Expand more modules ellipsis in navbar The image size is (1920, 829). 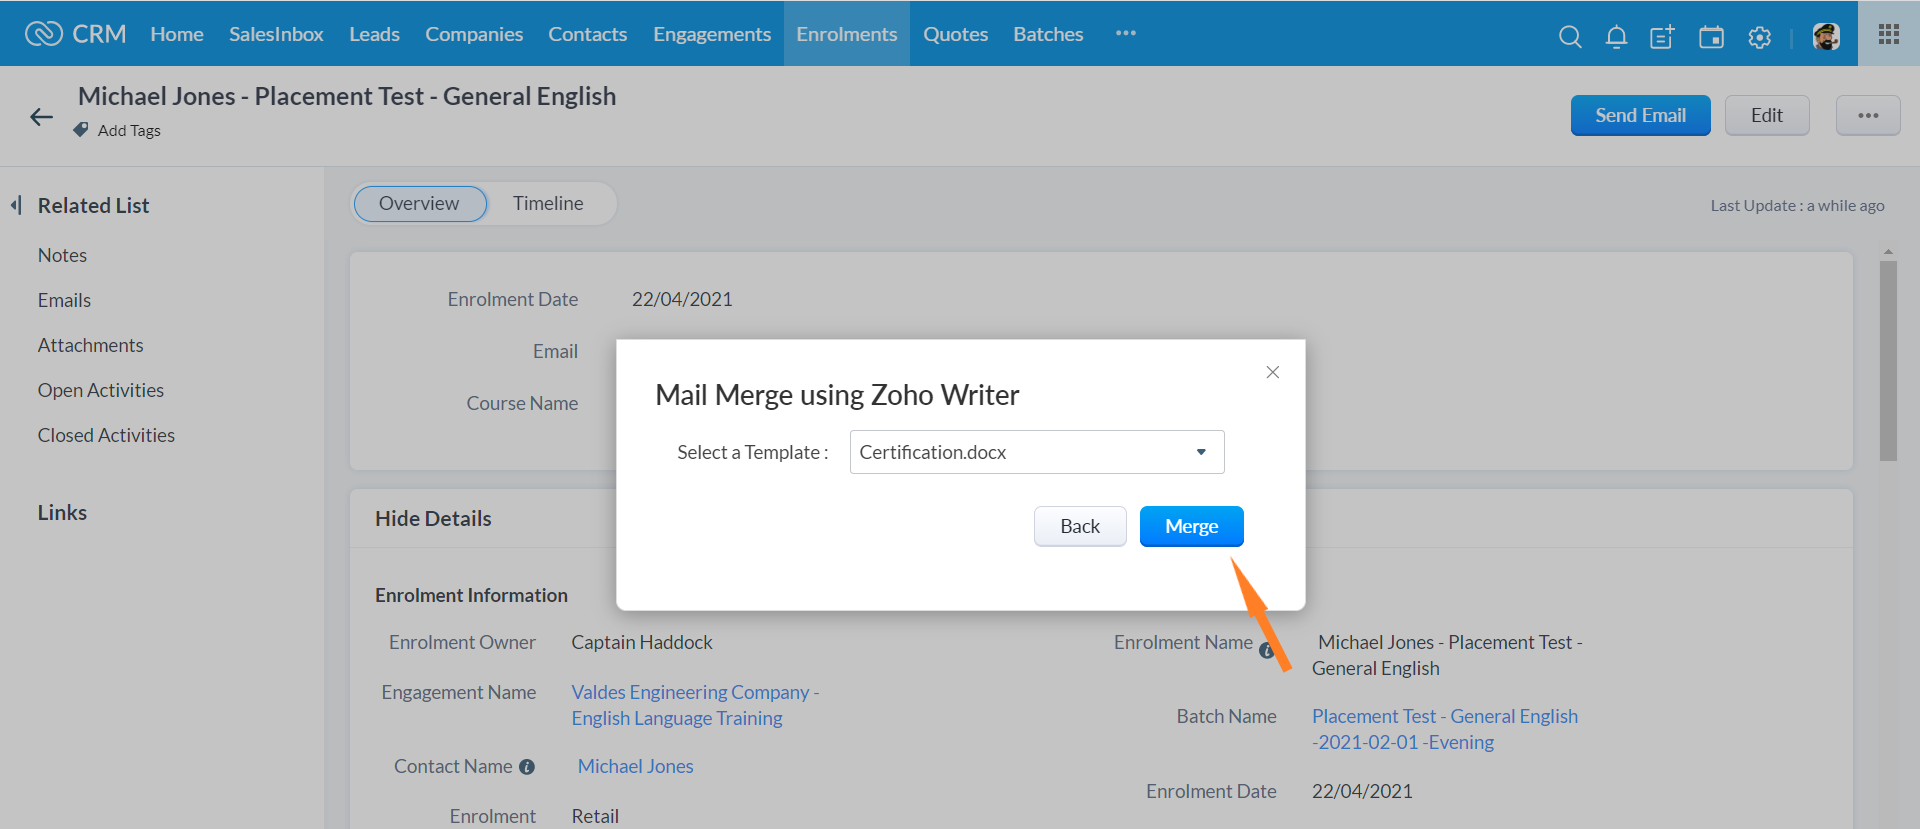coord(1126,33)
